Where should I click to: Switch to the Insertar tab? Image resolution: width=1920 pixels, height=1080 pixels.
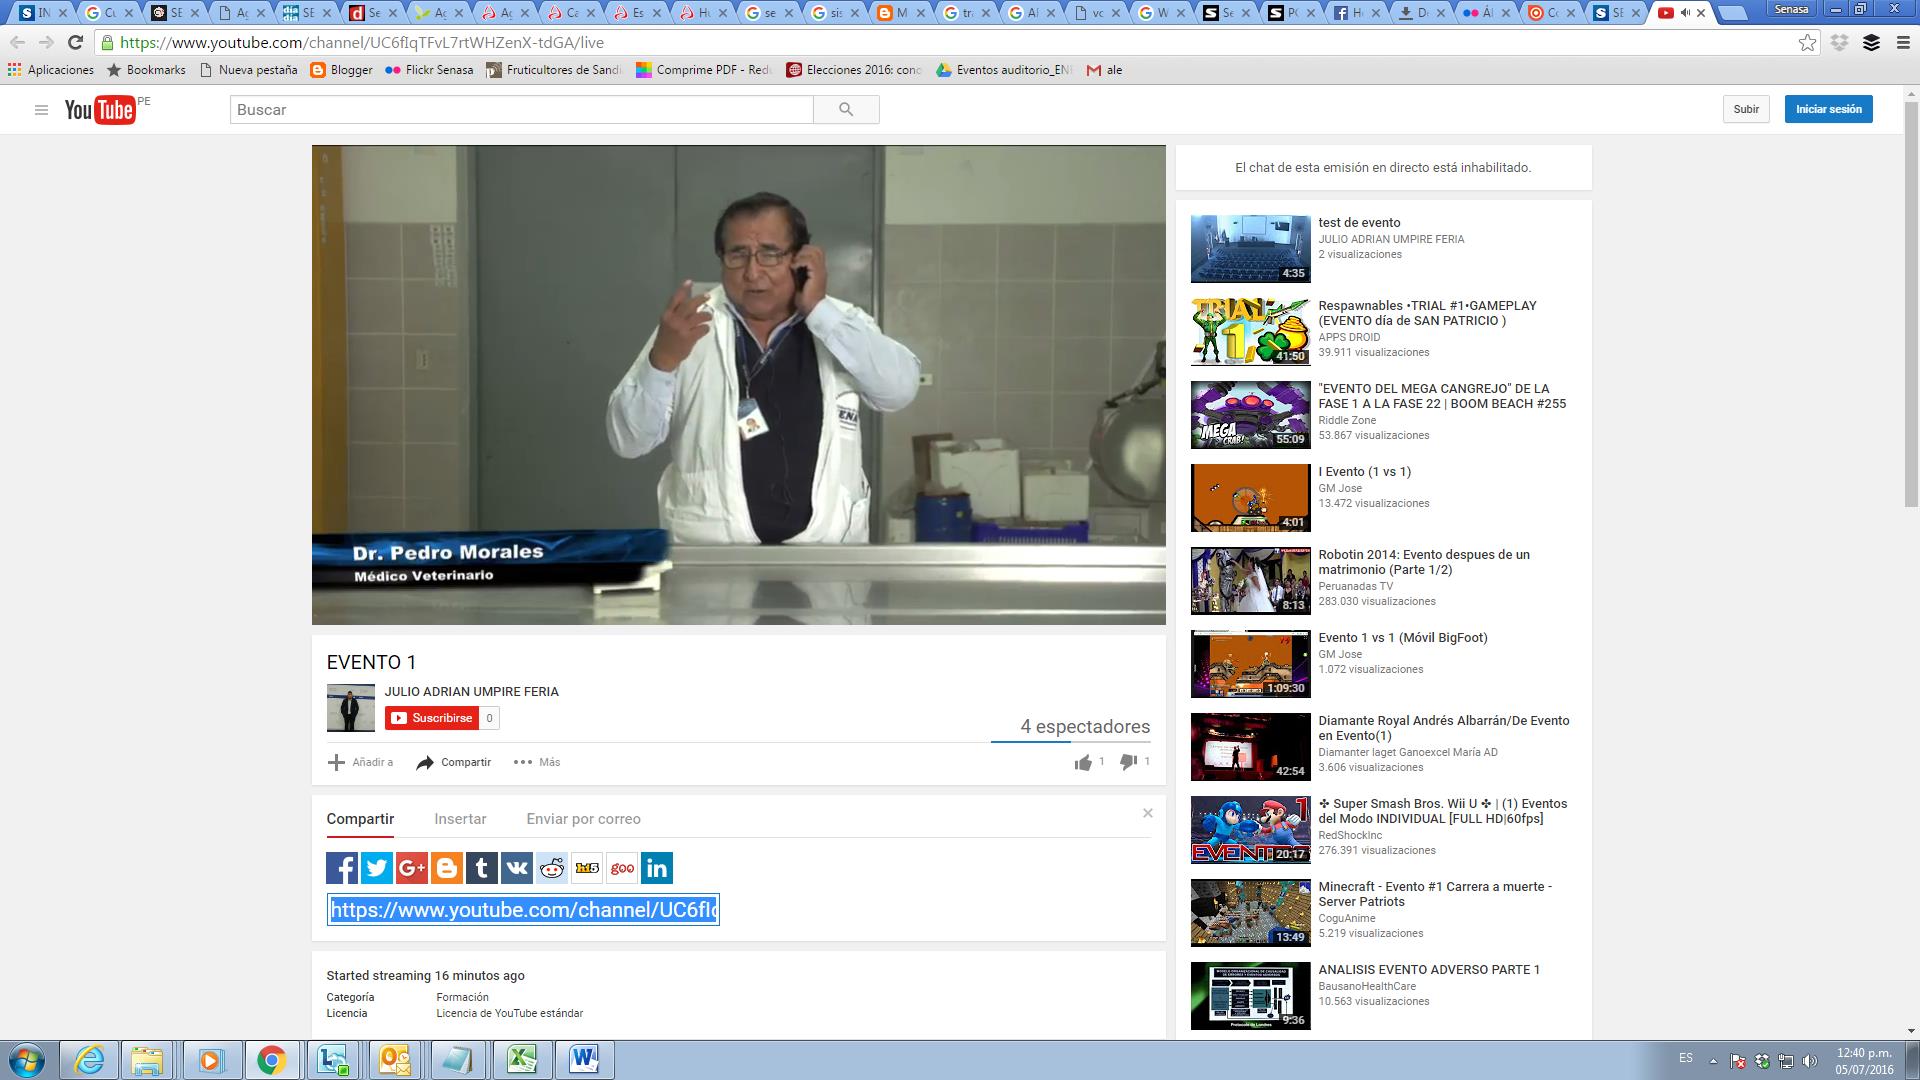(460, 819)
